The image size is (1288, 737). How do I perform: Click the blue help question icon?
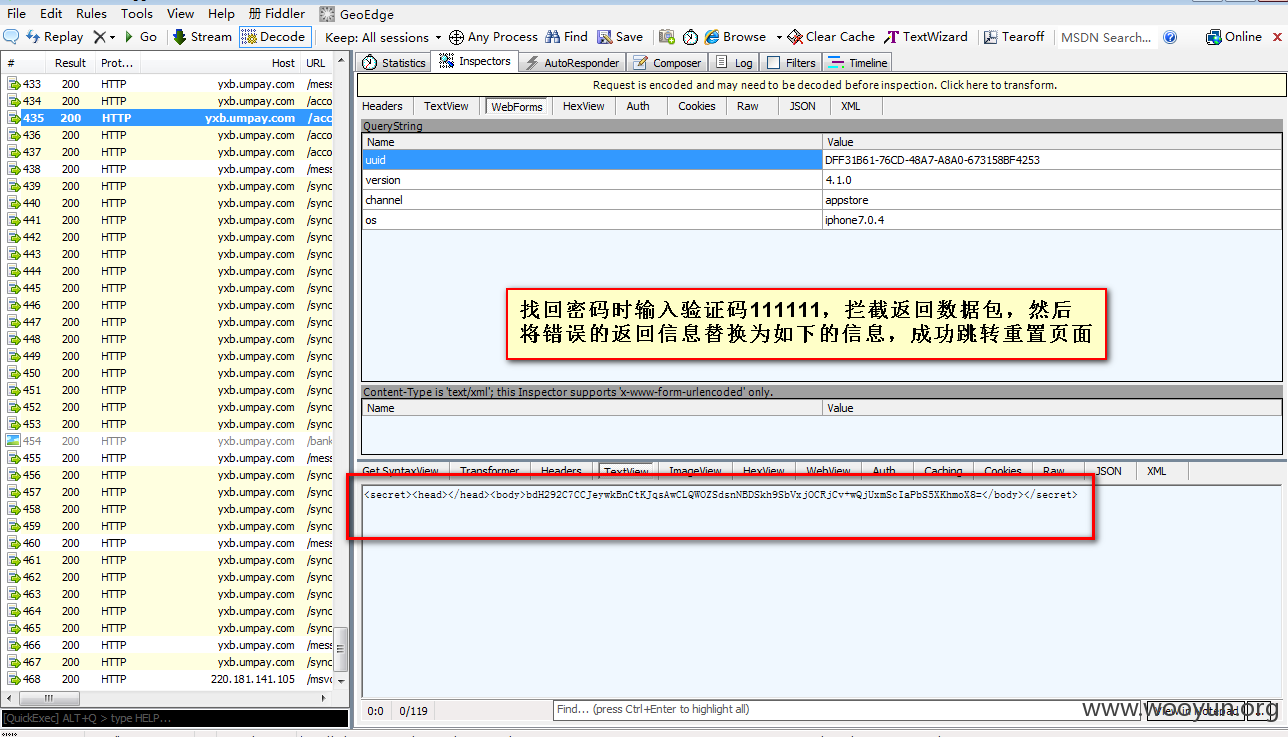click(x=1170, y=37)
